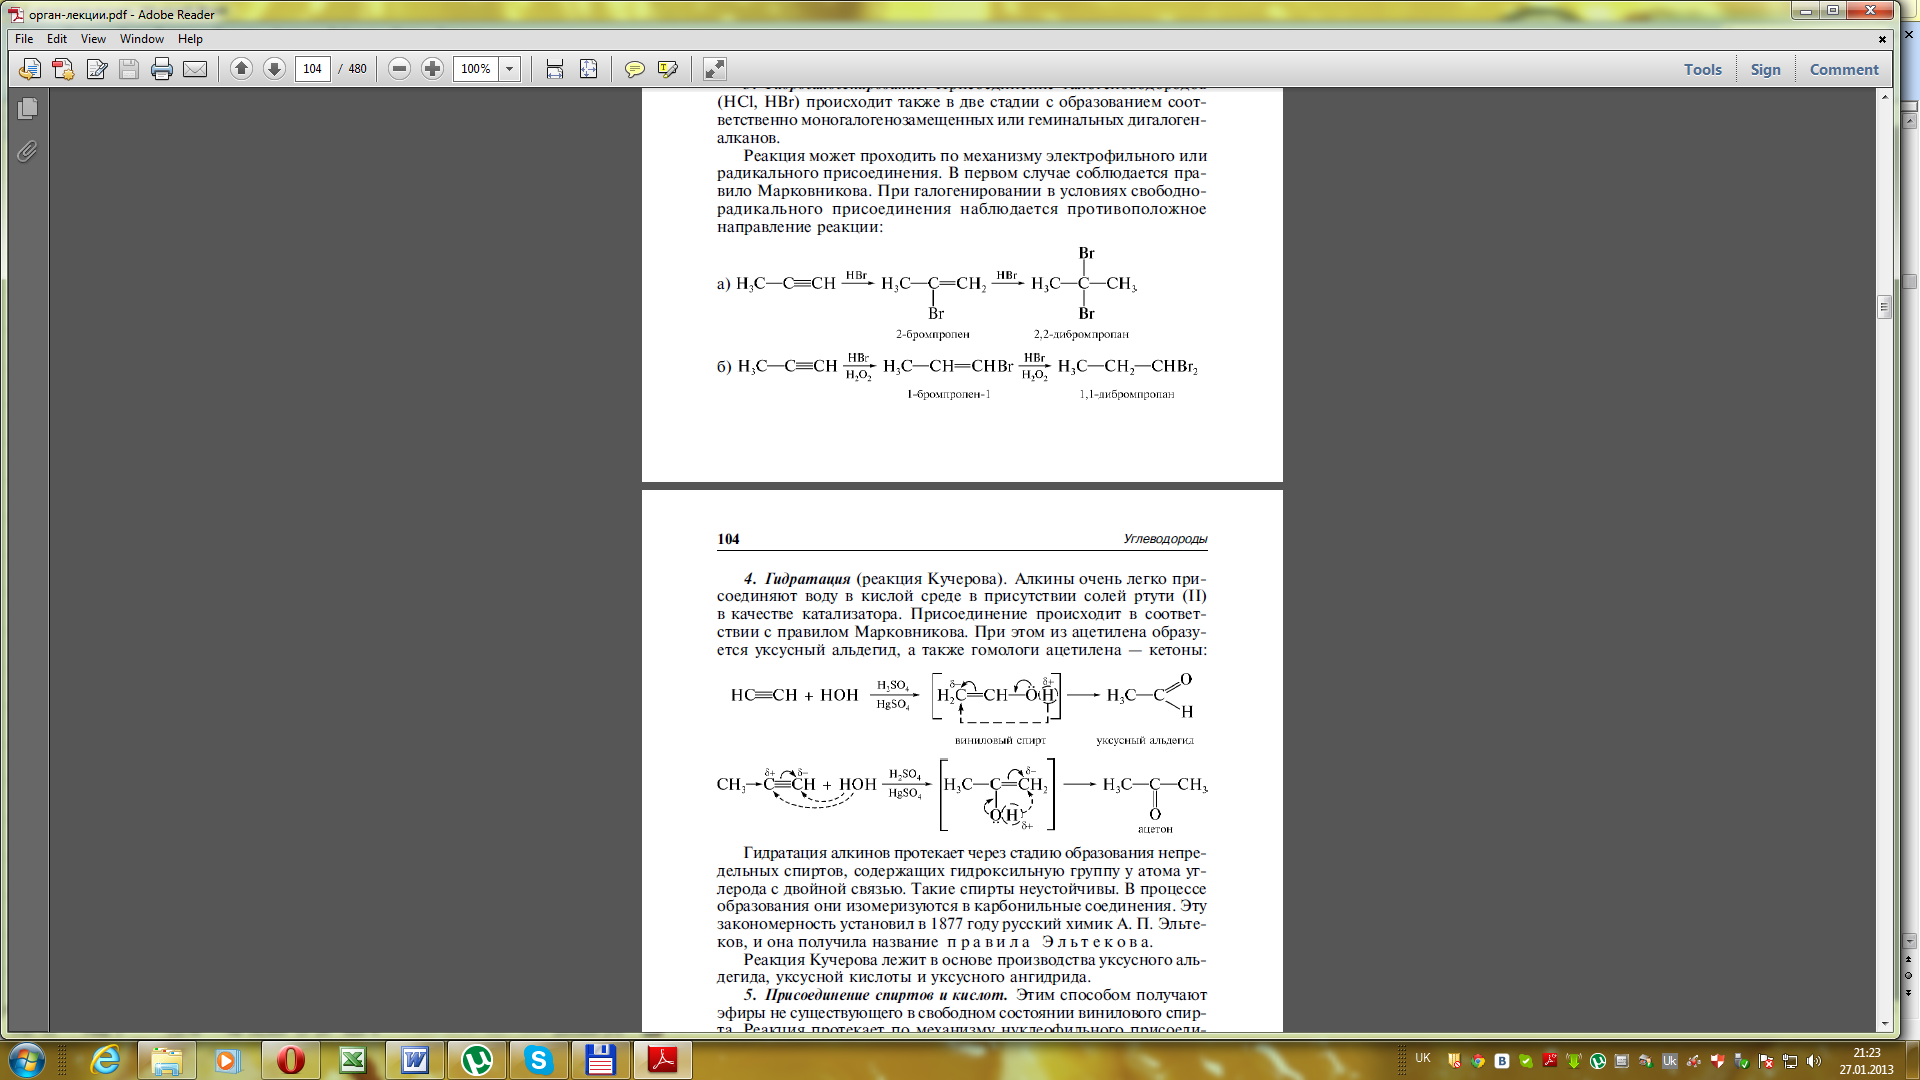Click the label '2-бромпропен' under formula
1920x1080 pixels.
pos(932,334)
